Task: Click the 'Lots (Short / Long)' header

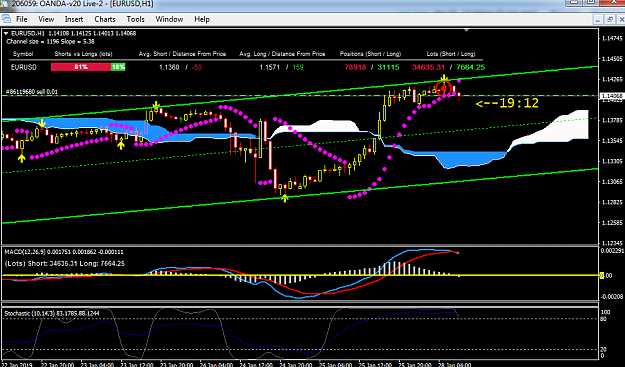Action: (451, 54)
